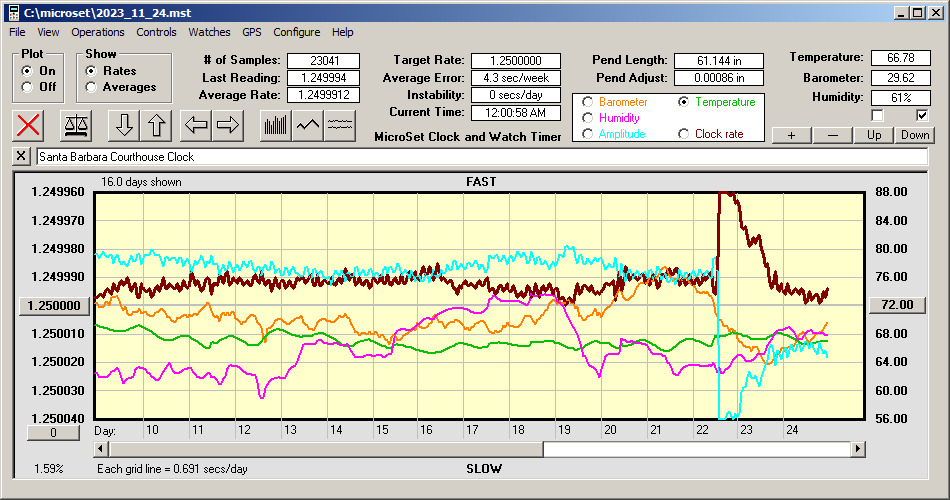Click the small X beside clock name
950x500 pixels.
pos(21,156)
